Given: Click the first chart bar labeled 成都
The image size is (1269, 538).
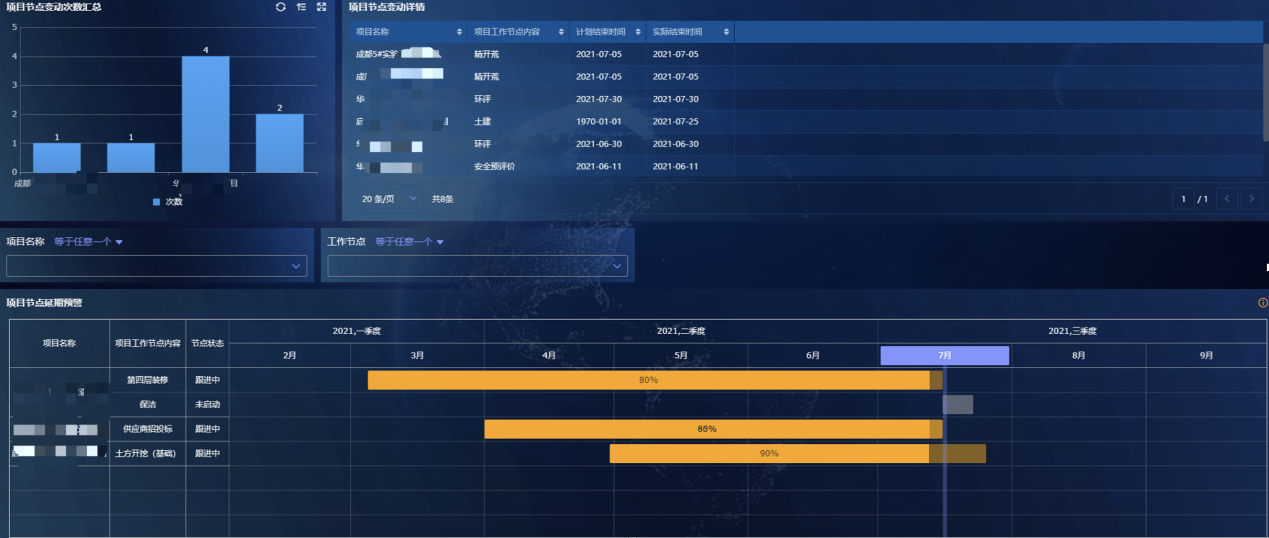Looking at the screenshot, I should pos(57,157).
